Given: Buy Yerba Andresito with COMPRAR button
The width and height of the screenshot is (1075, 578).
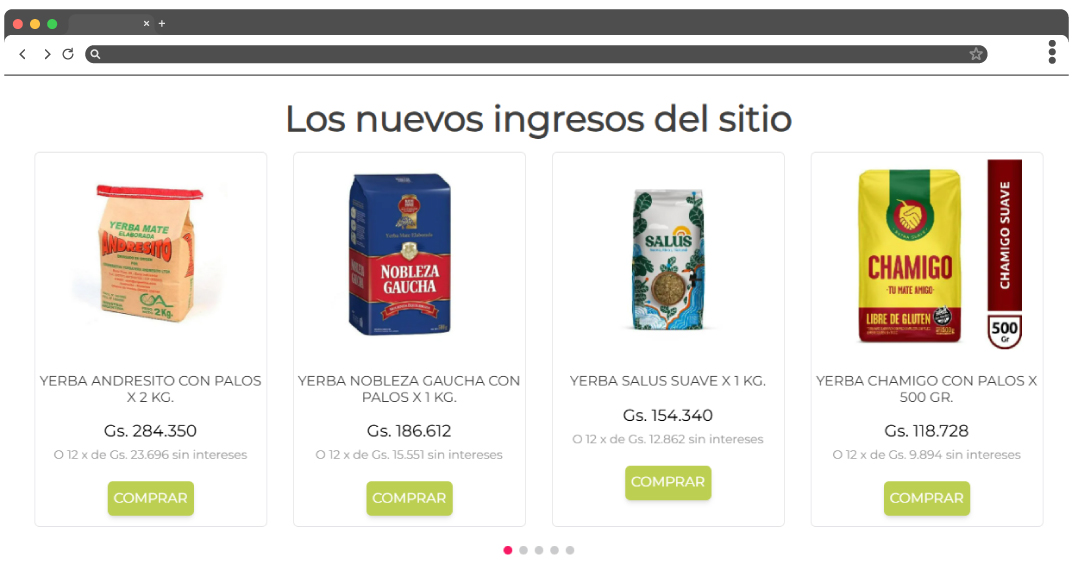Looking at the screenshot, I should click(x=150, y=498).
